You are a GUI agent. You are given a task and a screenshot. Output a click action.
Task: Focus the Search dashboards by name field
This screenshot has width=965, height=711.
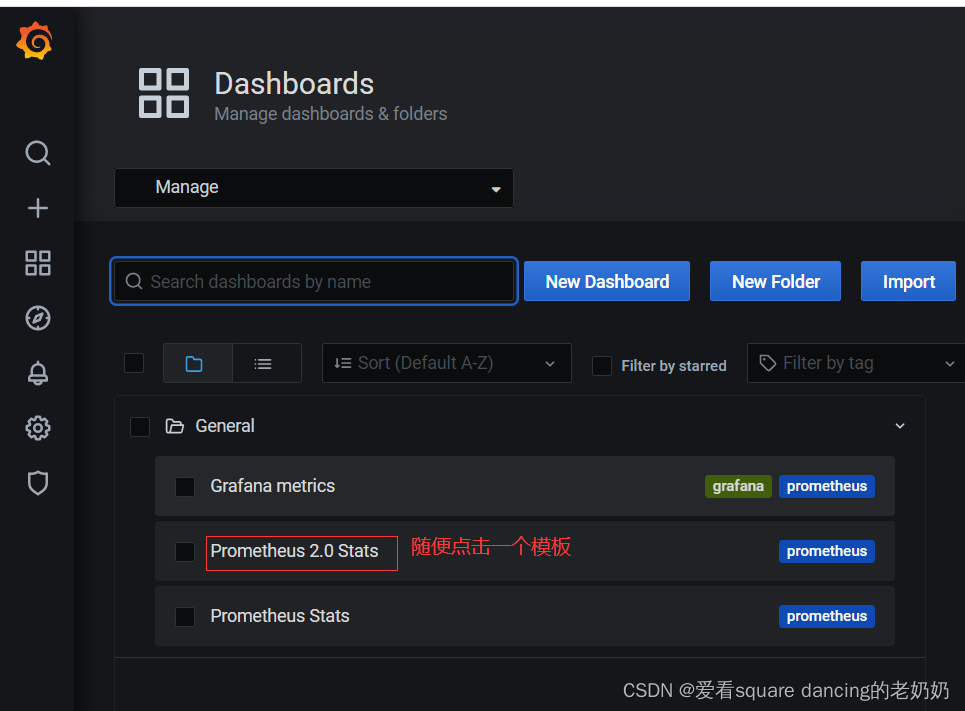coord(314,281)
